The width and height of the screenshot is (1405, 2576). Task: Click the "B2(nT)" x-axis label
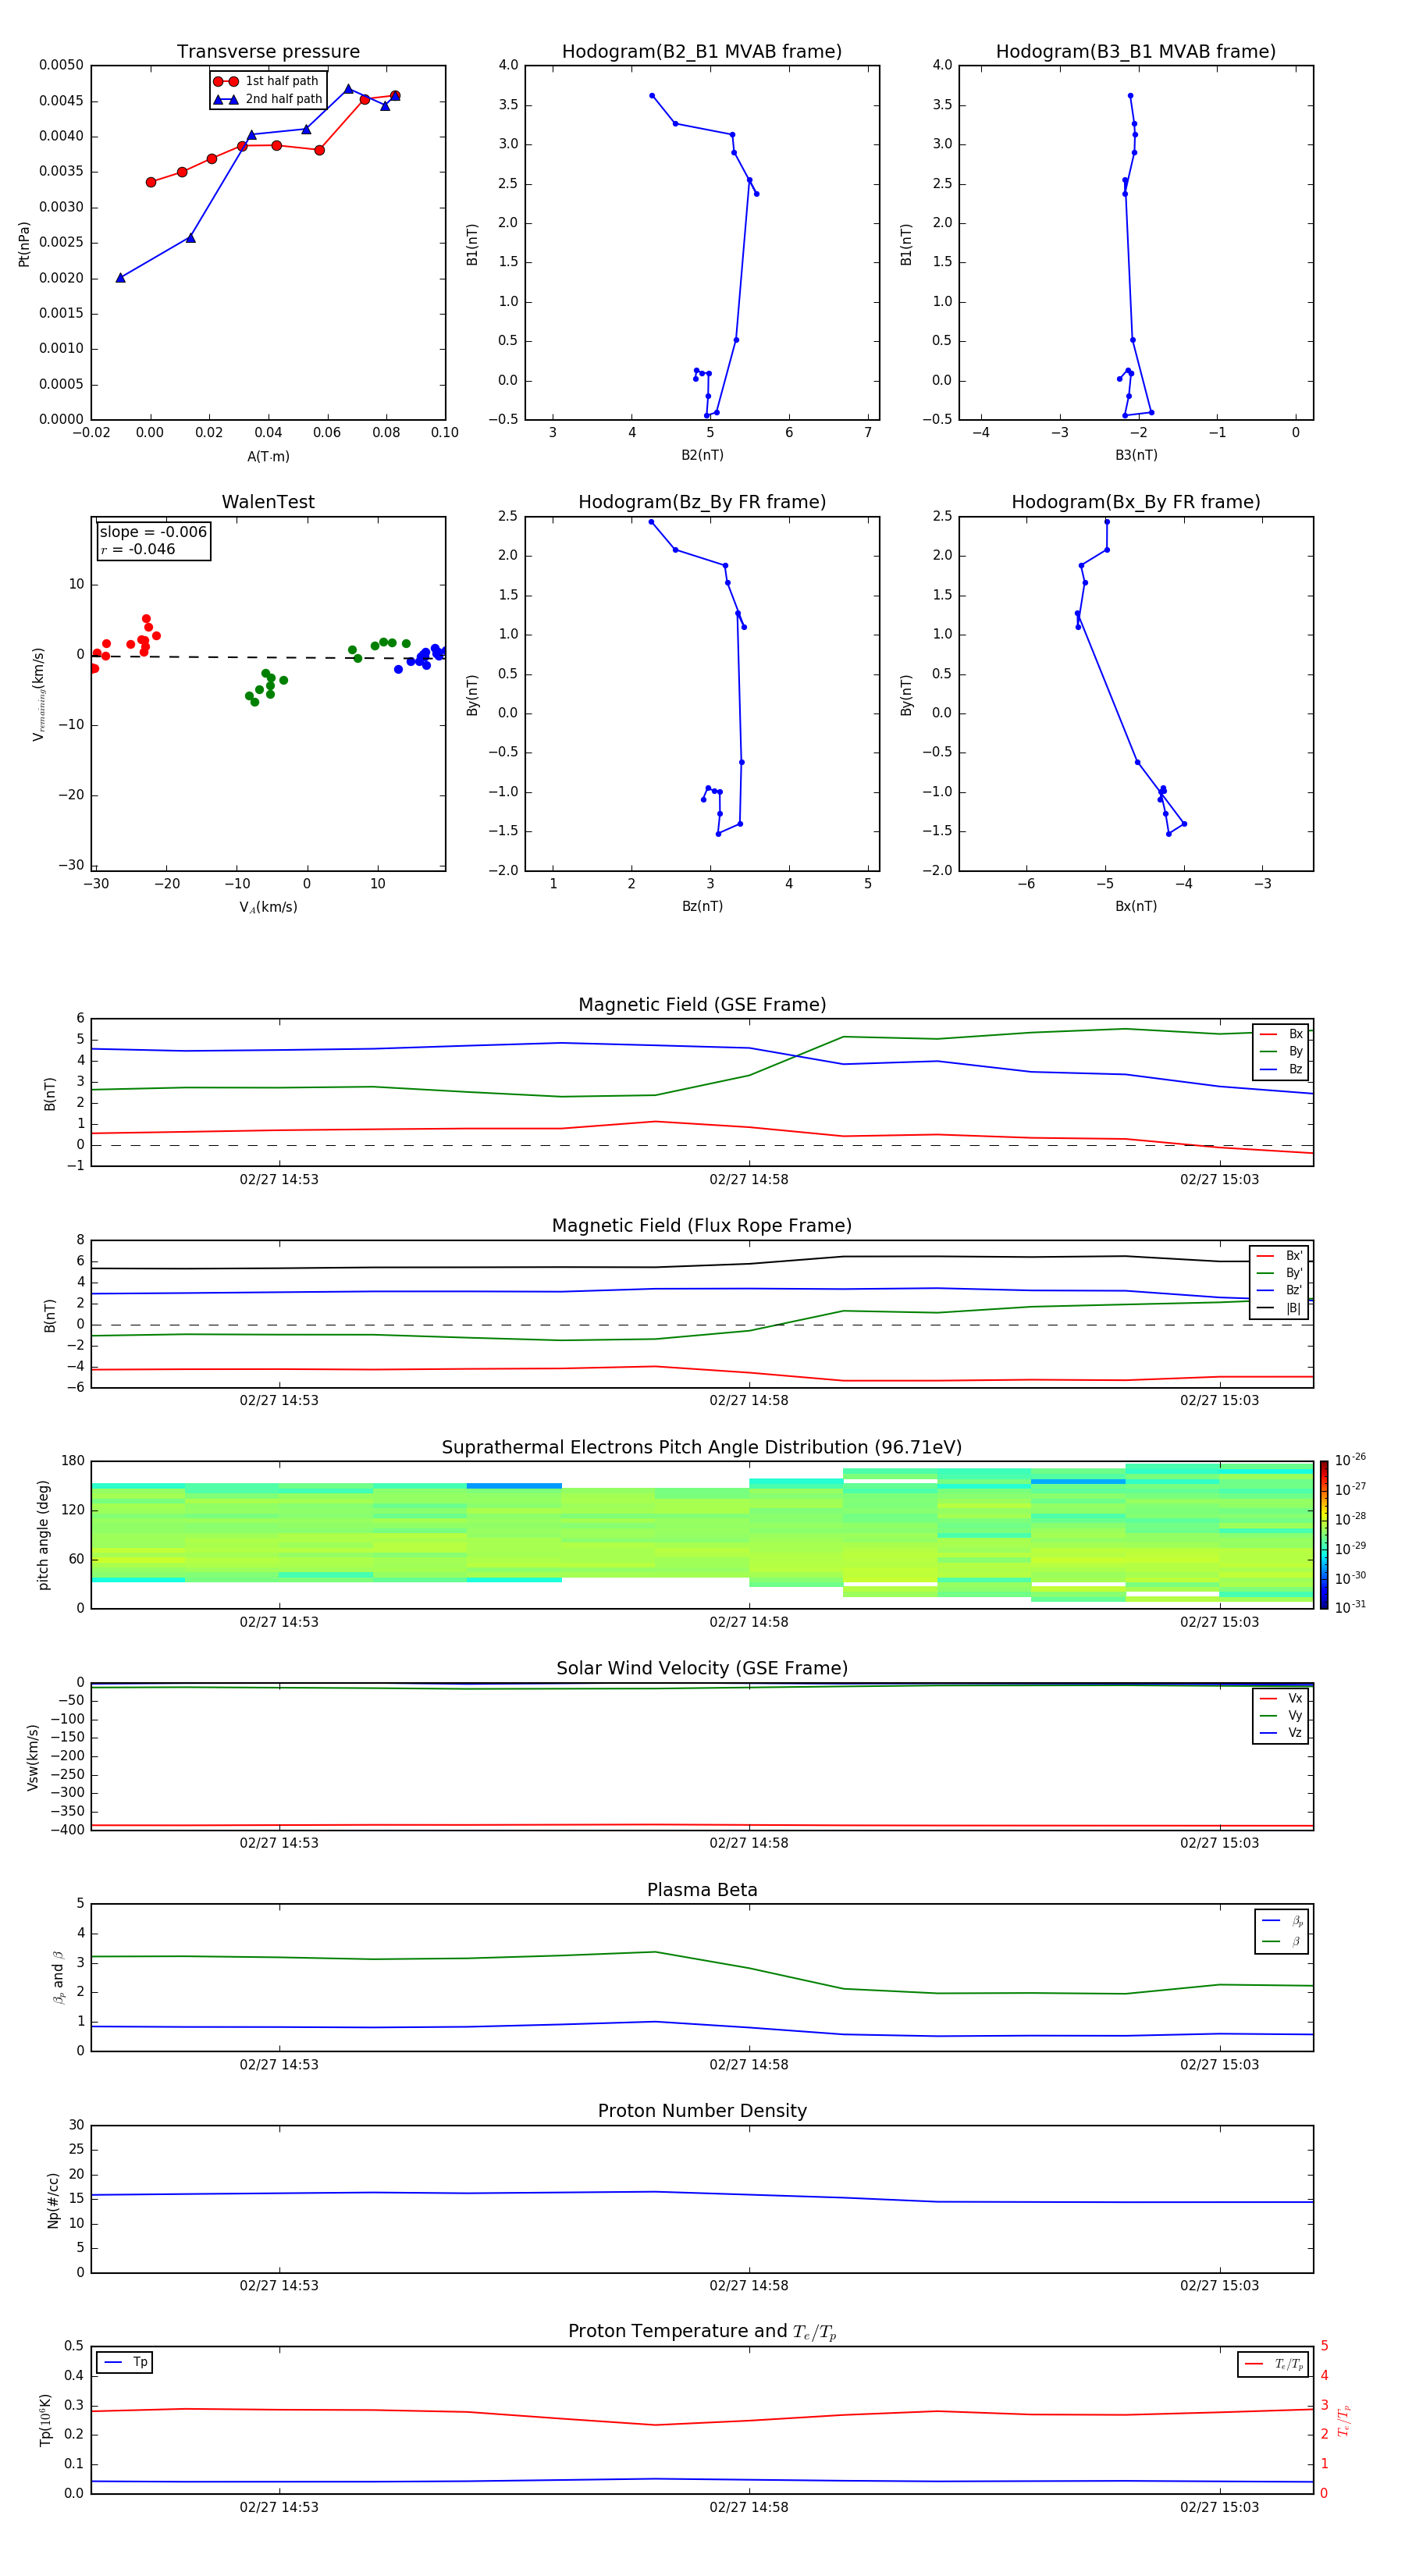point(702,455)
